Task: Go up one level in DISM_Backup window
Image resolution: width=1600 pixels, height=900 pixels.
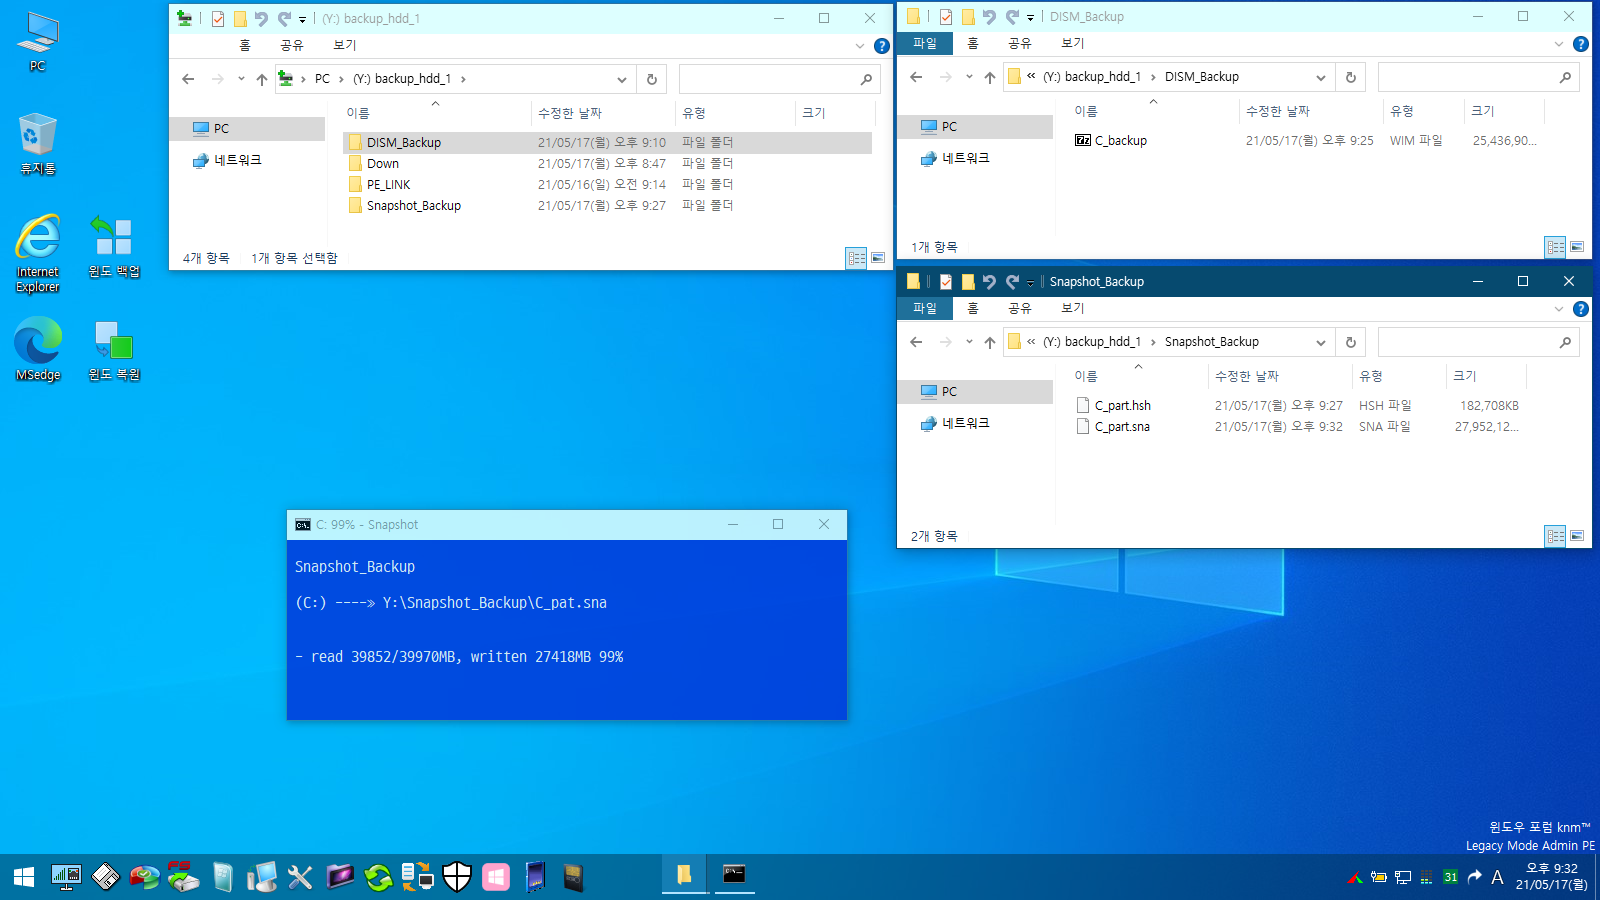Action: 990,77
